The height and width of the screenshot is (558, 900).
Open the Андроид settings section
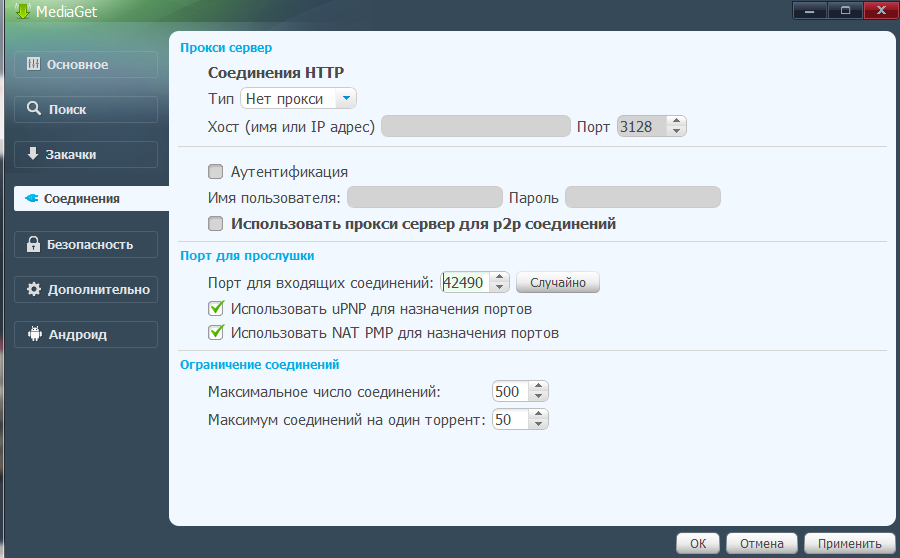[x=86, y=334]
